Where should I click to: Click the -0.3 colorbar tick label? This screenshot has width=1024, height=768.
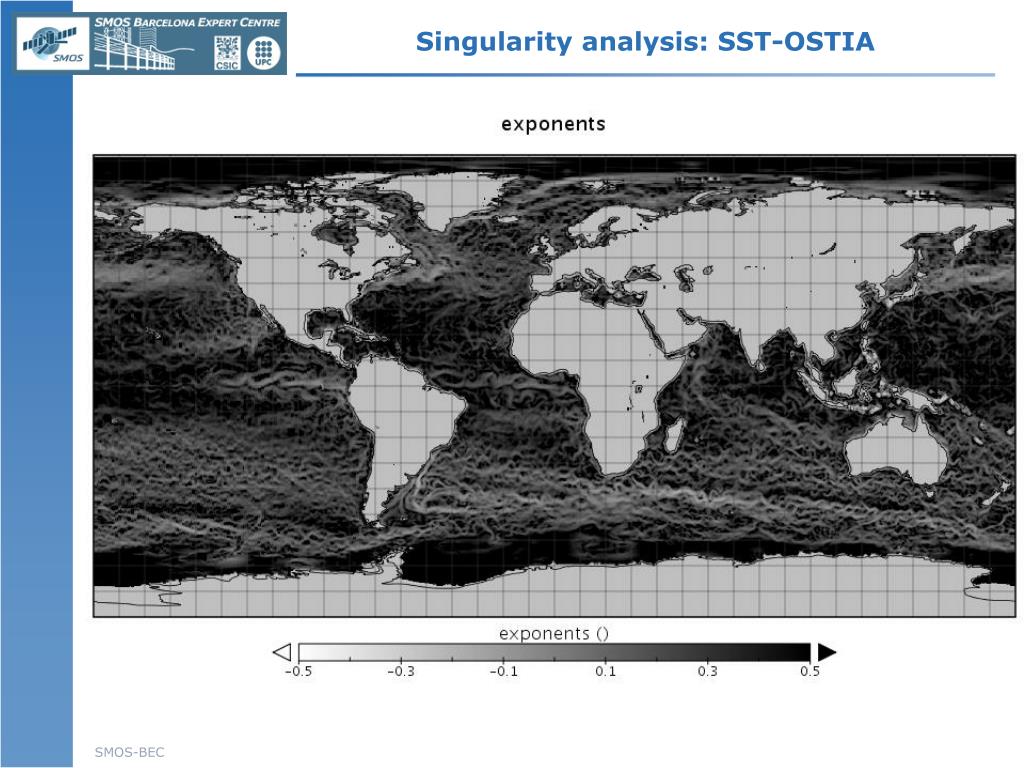point(401,671)
